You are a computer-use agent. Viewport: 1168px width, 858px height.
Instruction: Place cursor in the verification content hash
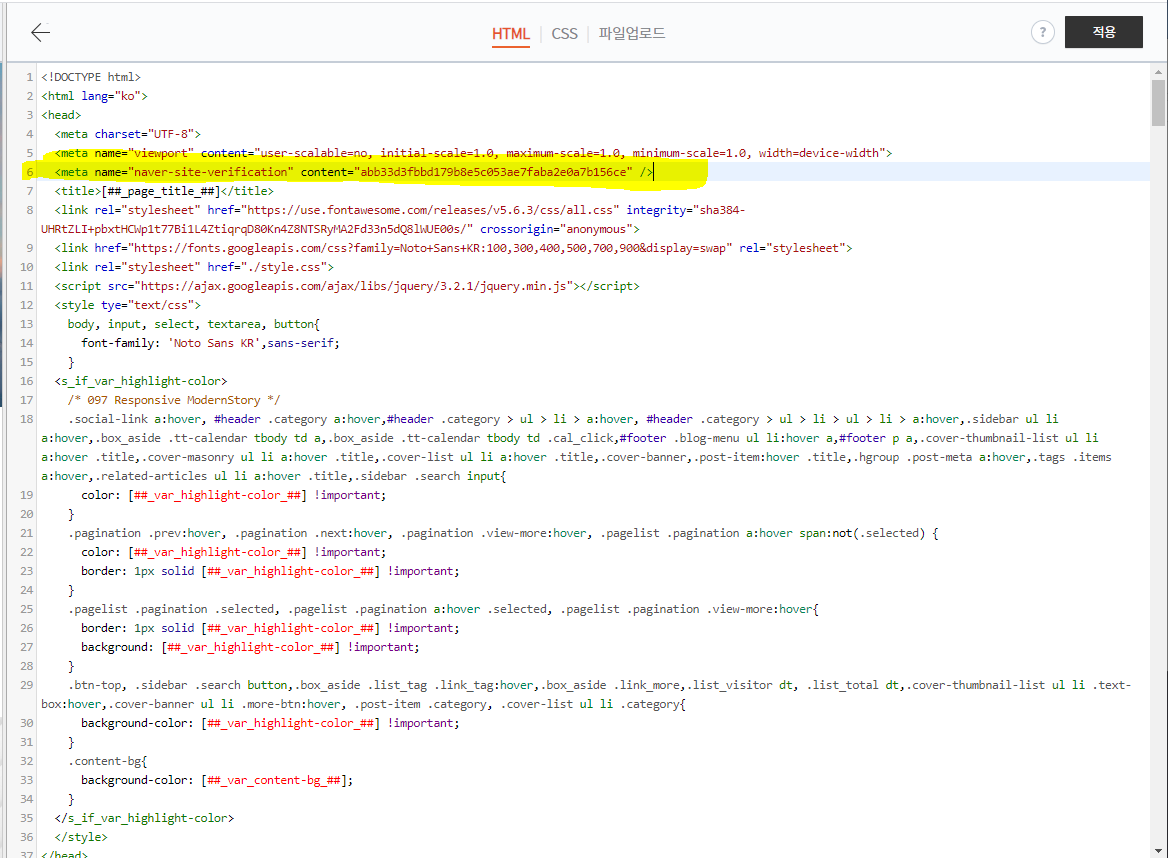tap(493, 172)
